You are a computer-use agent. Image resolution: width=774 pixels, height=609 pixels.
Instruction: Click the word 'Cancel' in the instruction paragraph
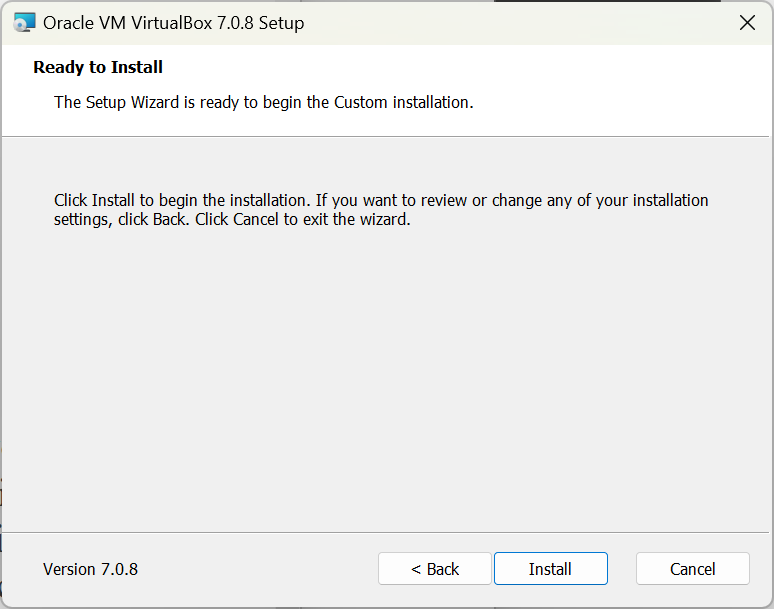[x=256, y=220]
